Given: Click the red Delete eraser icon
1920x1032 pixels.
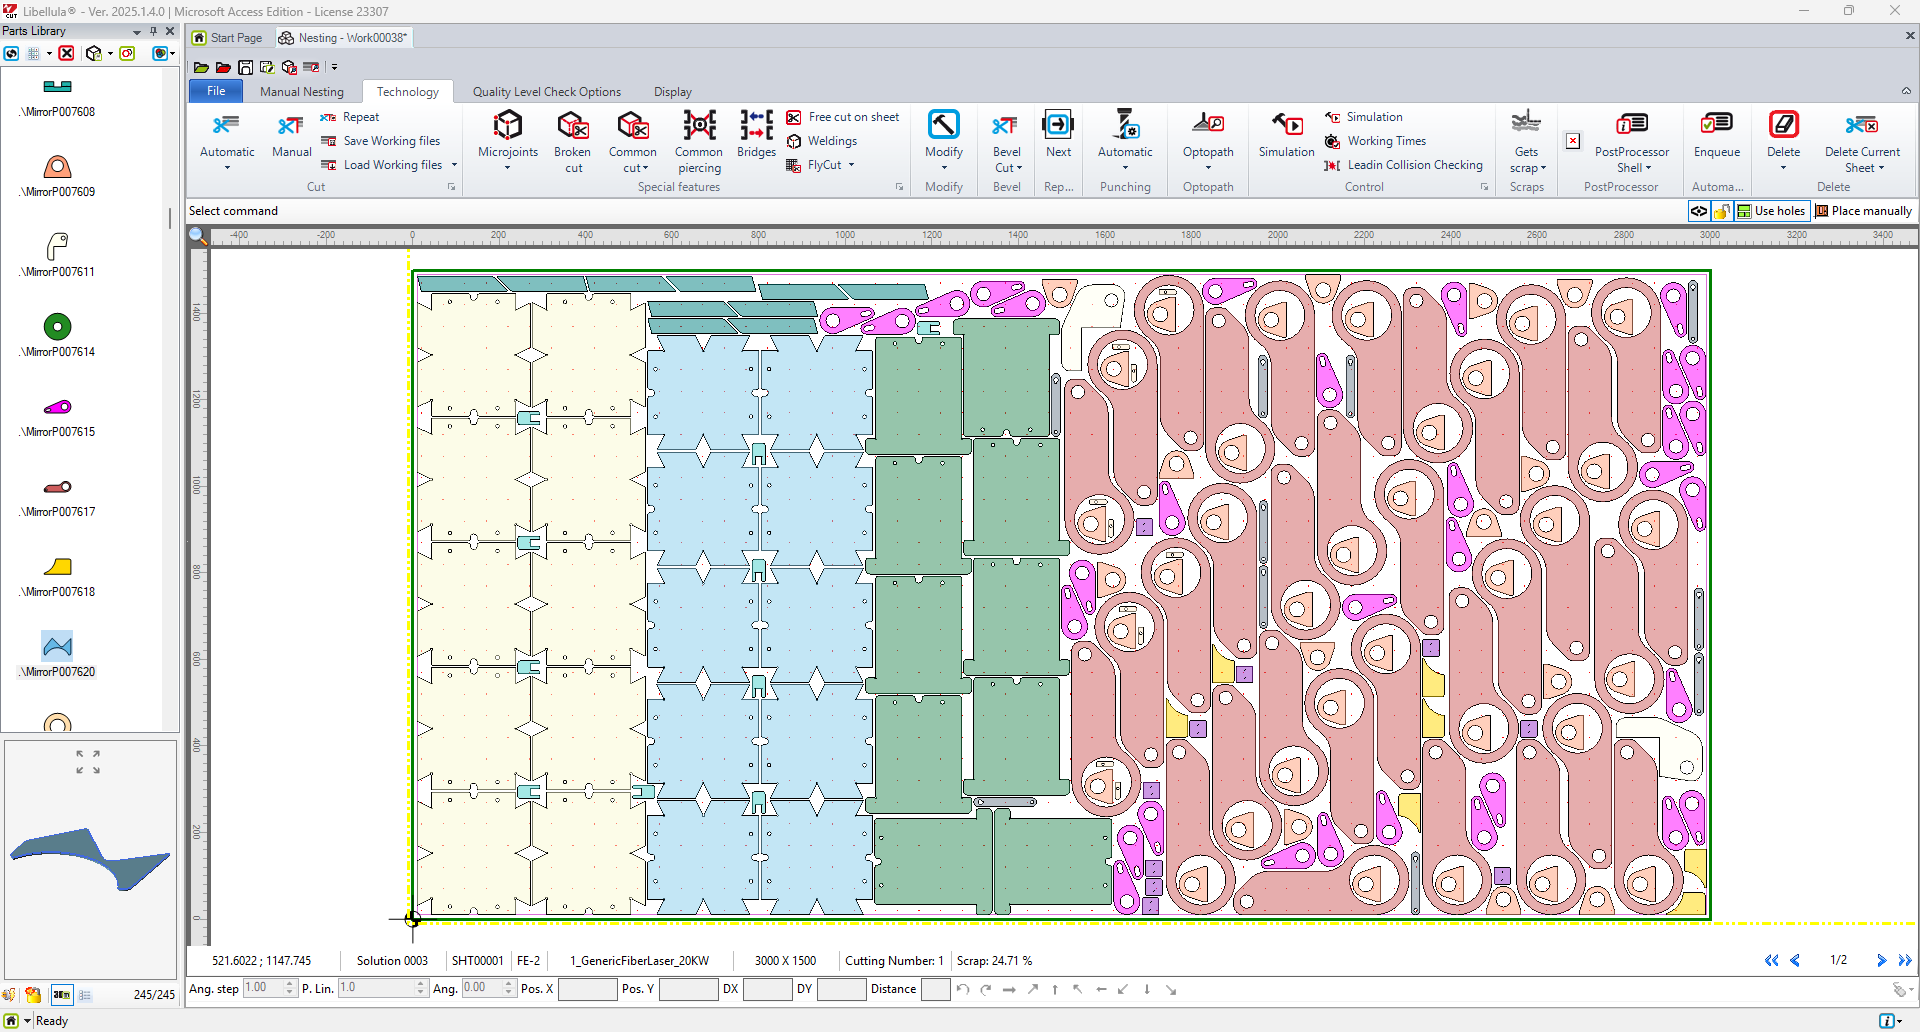Looking at the screenshot, I should 1783,124.
